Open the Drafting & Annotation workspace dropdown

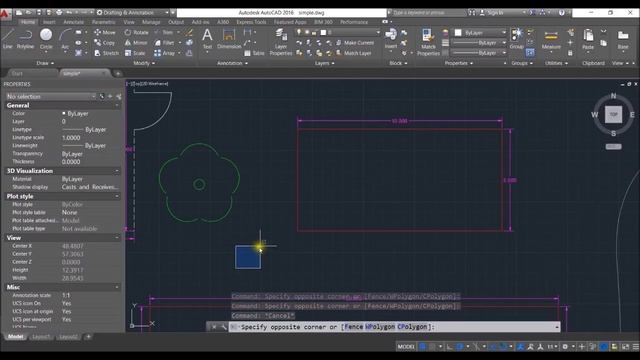coord(133,13)
